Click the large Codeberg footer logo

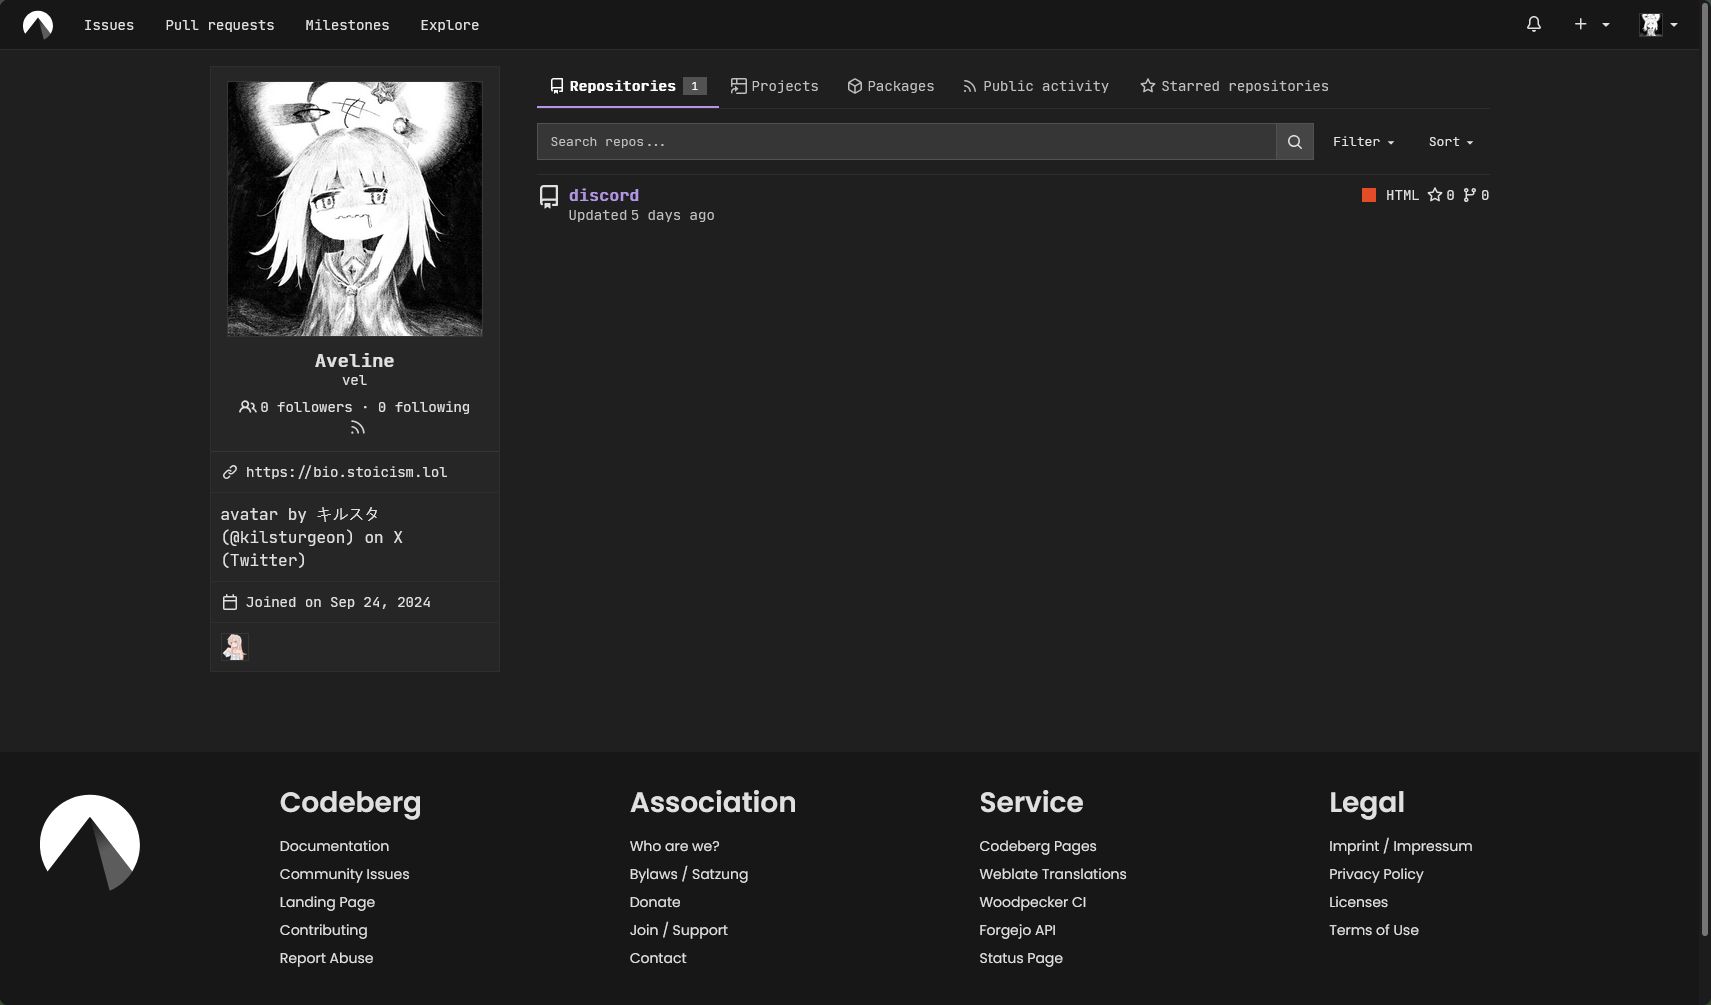click(90, 842)
